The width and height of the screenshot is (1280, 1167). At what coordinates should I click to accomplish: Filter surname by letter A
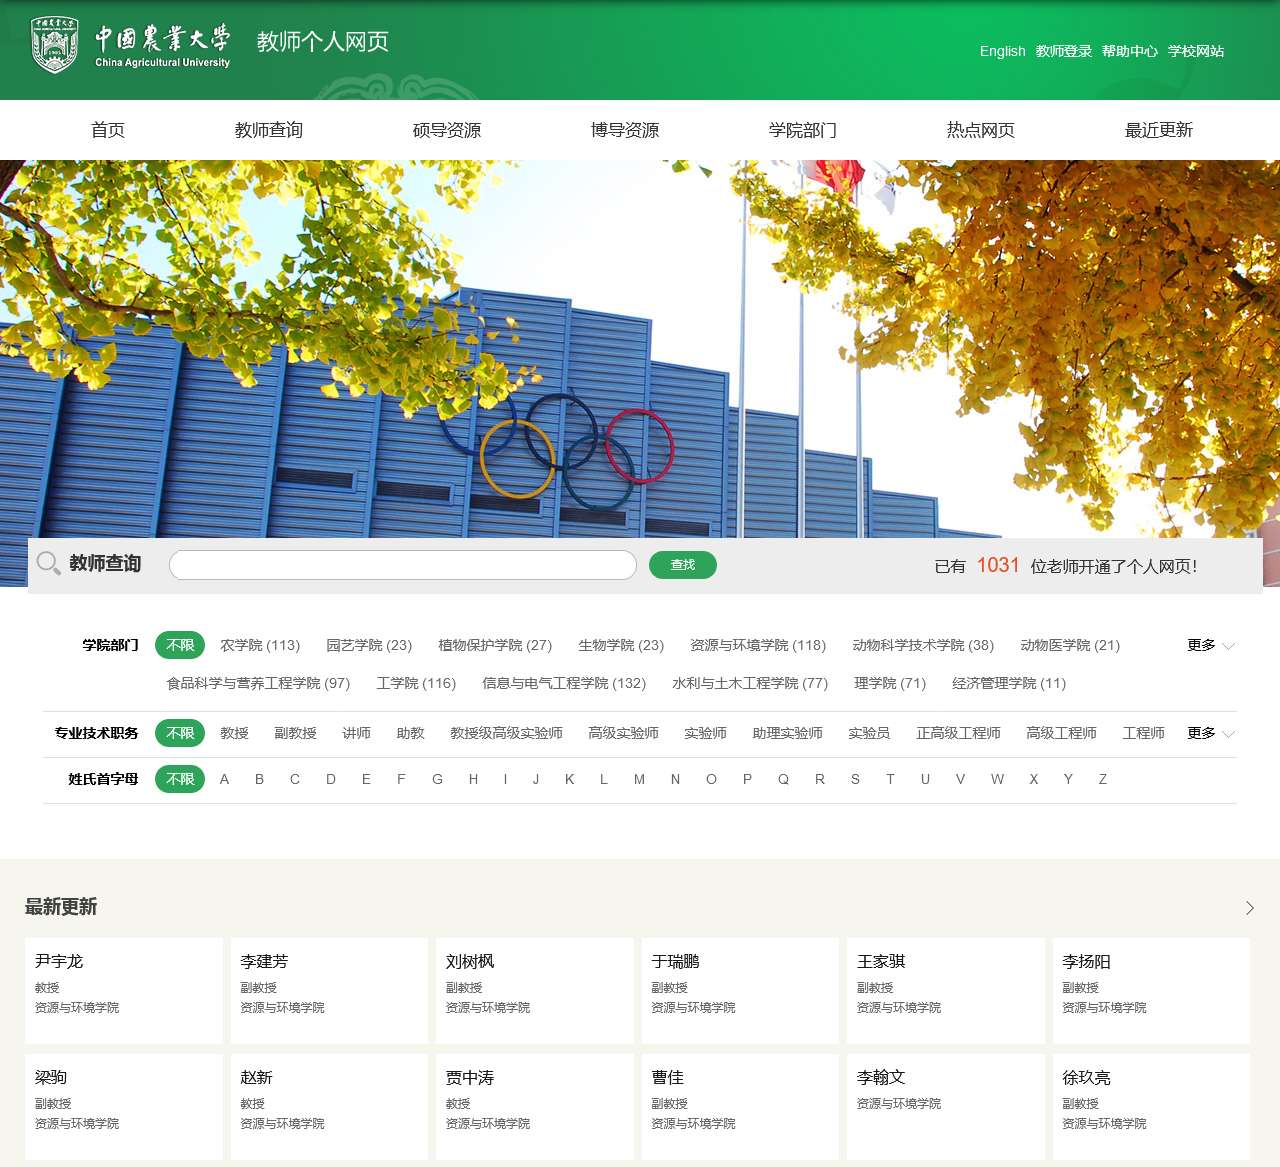(x=224, y=779)
